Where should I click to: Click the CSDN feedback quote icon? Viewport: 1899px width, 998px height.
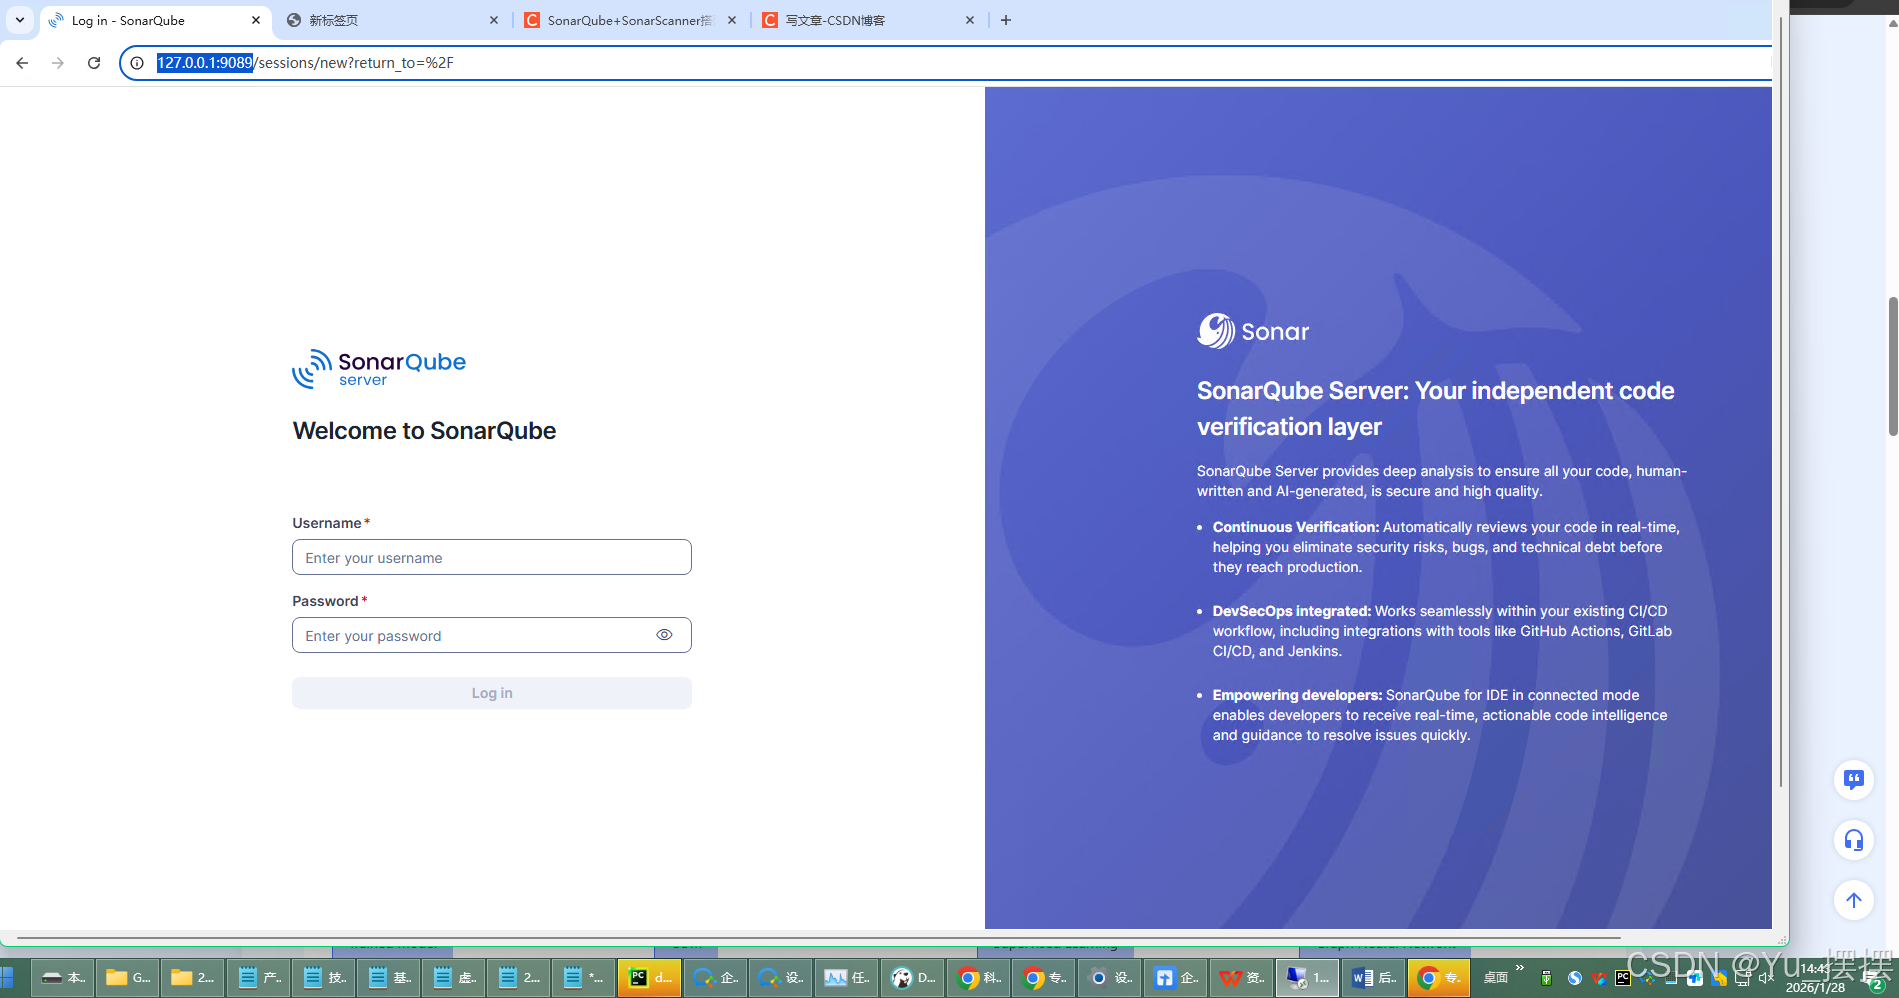click(x=1854, y=779)
